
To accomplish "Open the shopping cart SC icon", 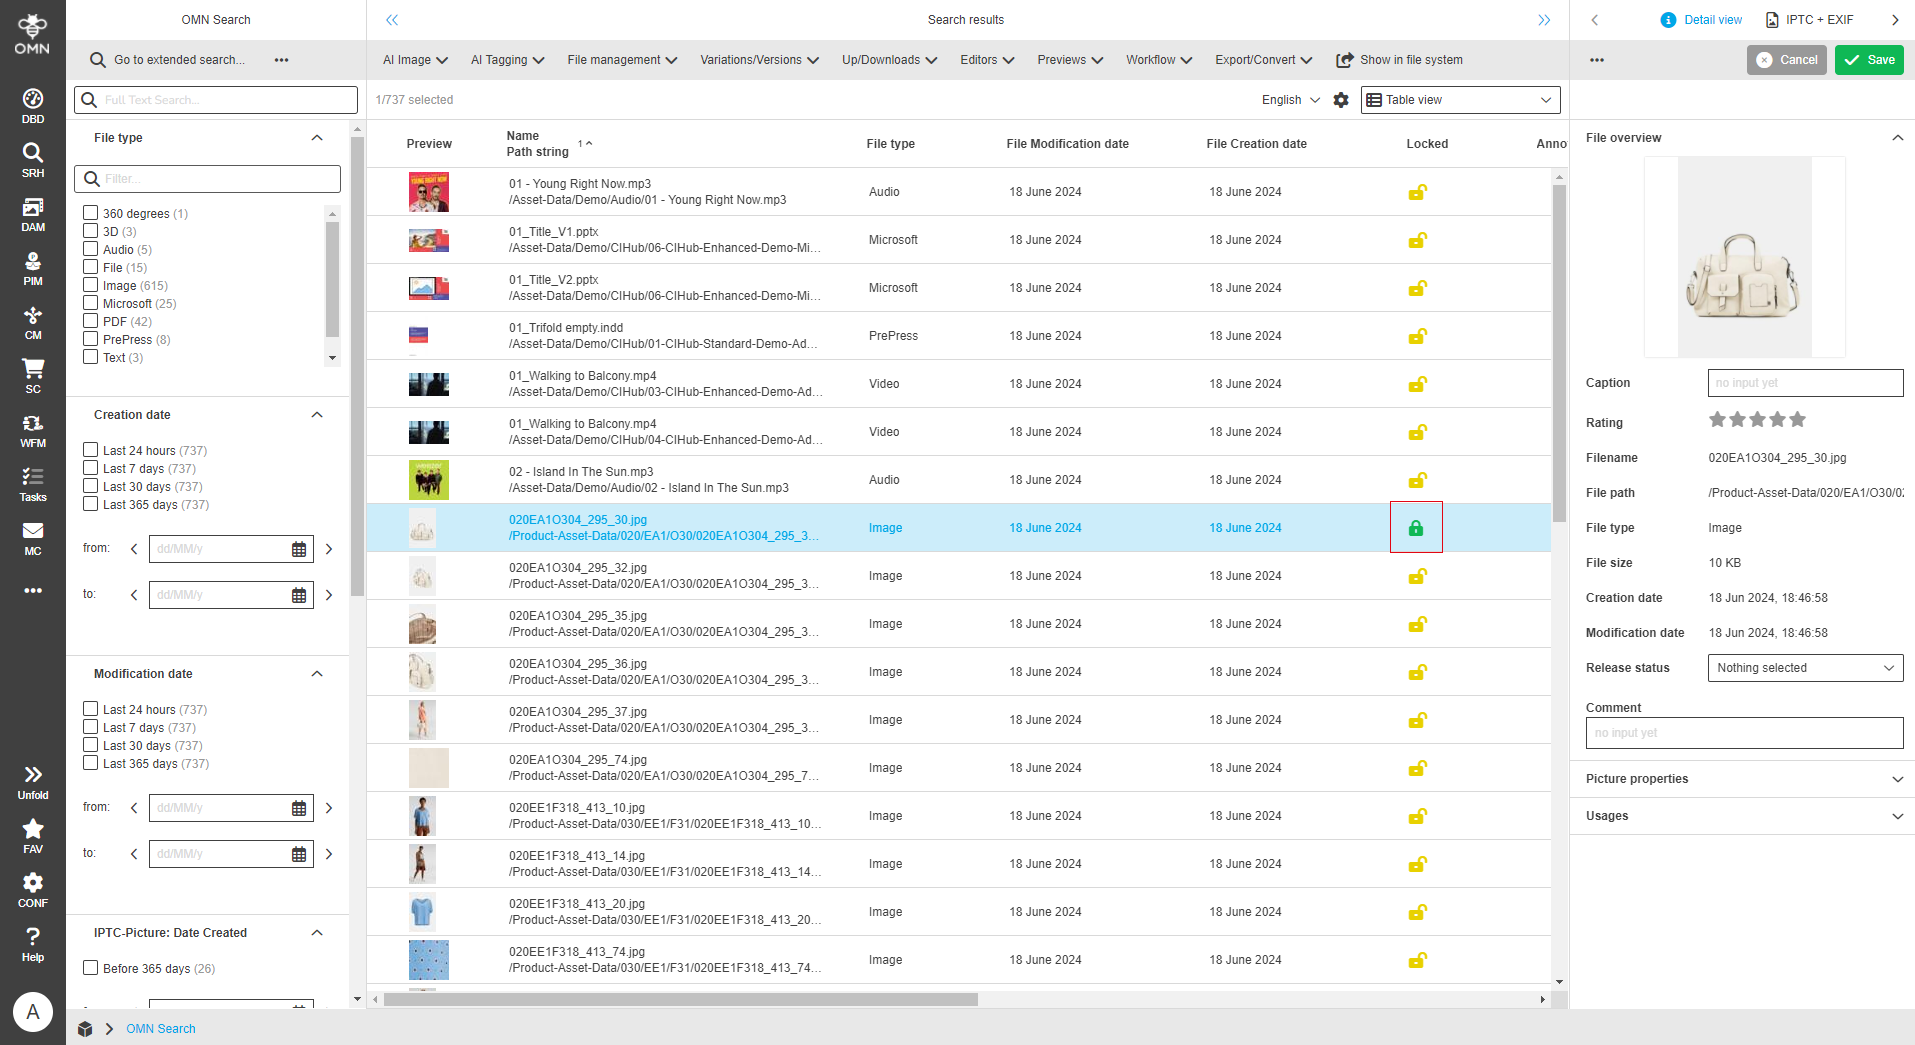I will (33, 376).
